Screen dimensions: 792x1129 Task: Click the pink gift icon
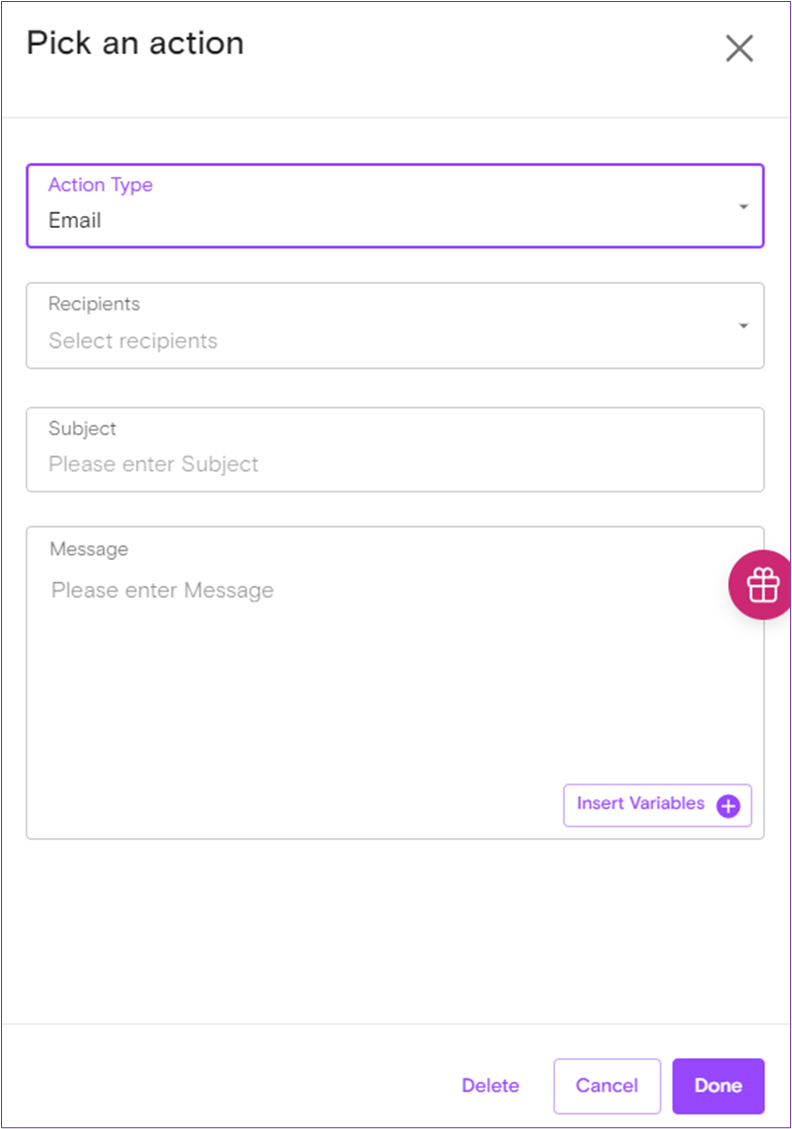pyautogui.click(x=762, y=585)
